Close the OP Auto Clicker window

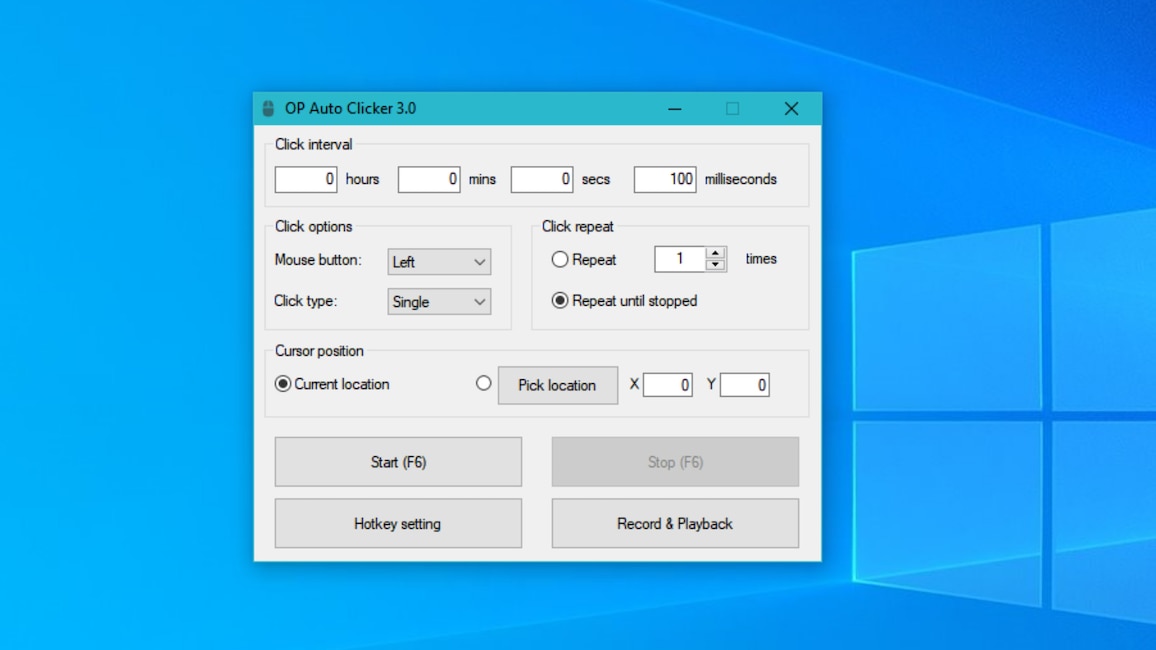point(791,108)
